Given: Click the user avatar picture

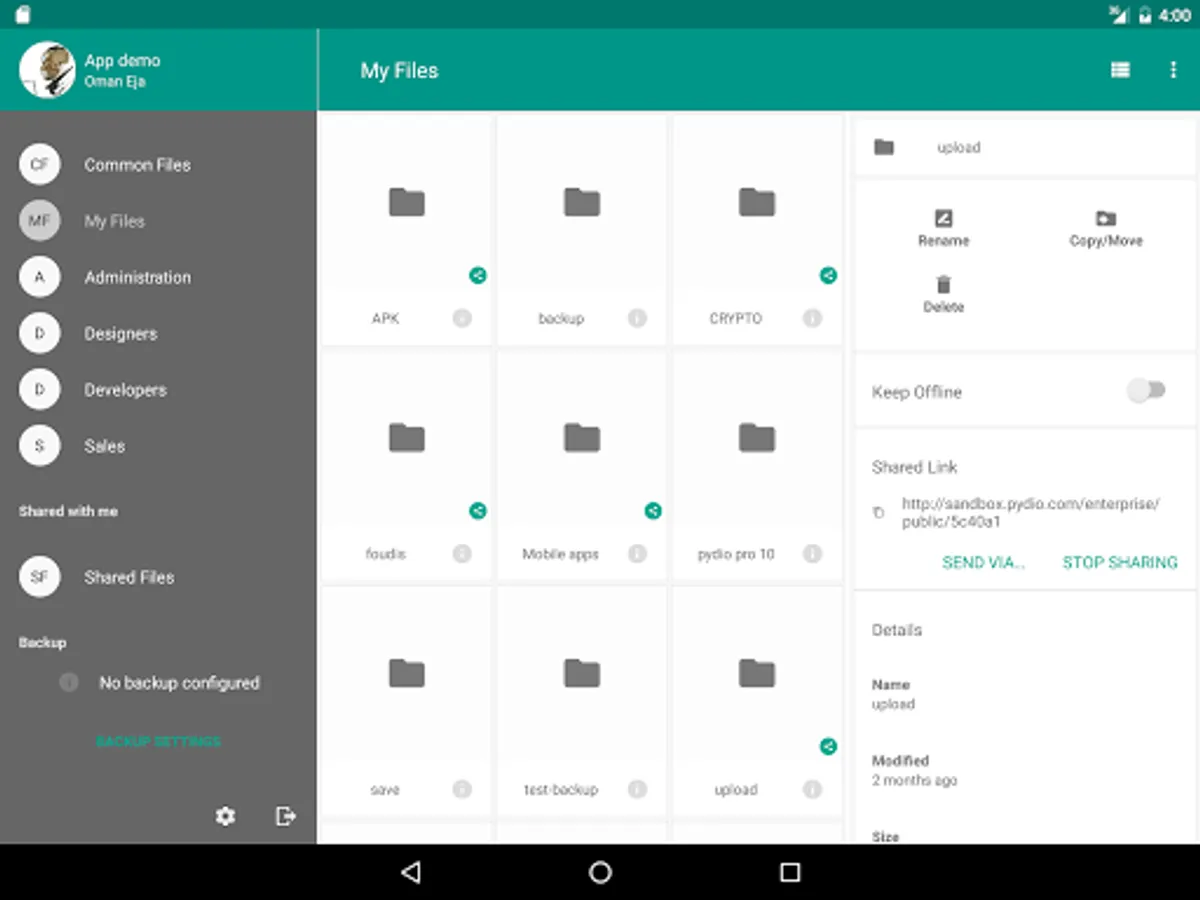Looking at the screenshot, I should coord(47,70).
